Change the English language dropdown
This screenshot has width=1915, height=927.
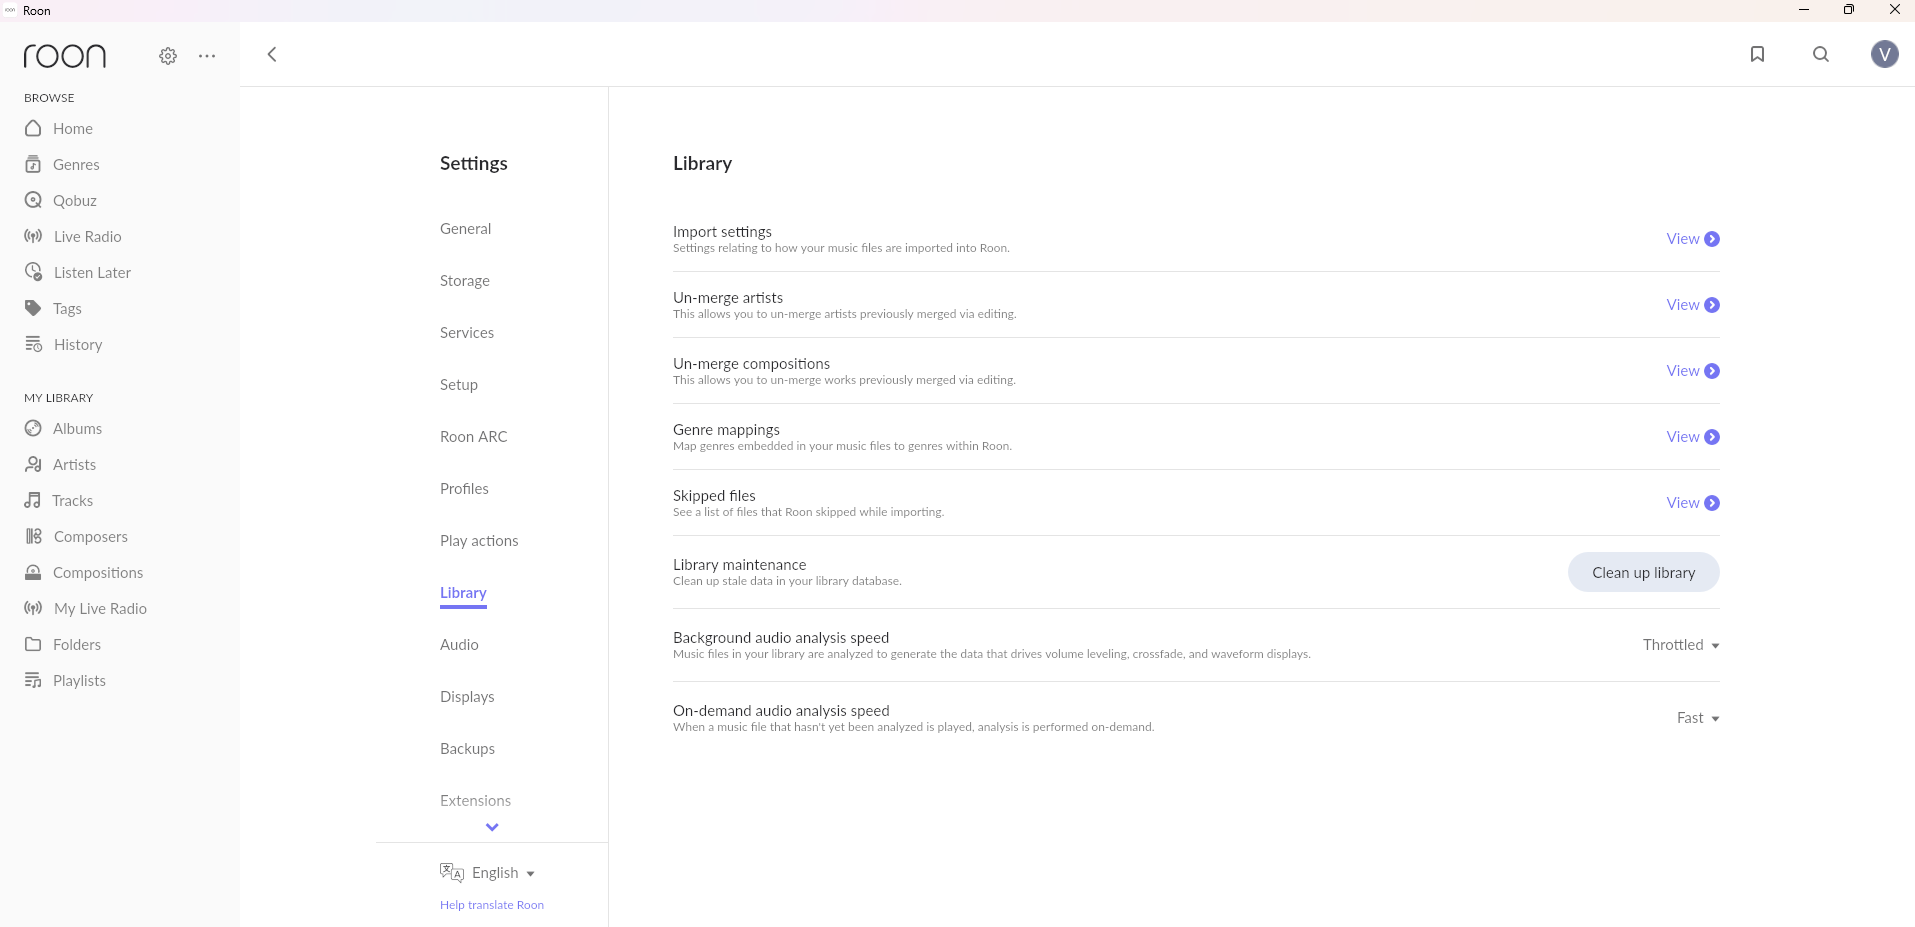pos(502,873)
